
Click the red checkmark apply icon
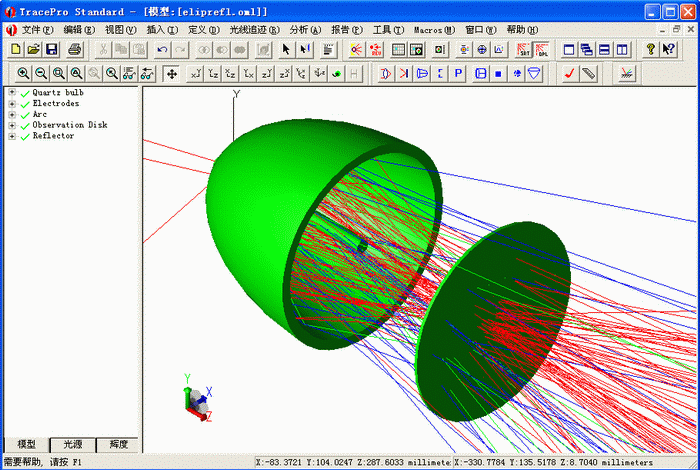click(x=569, y=74)
